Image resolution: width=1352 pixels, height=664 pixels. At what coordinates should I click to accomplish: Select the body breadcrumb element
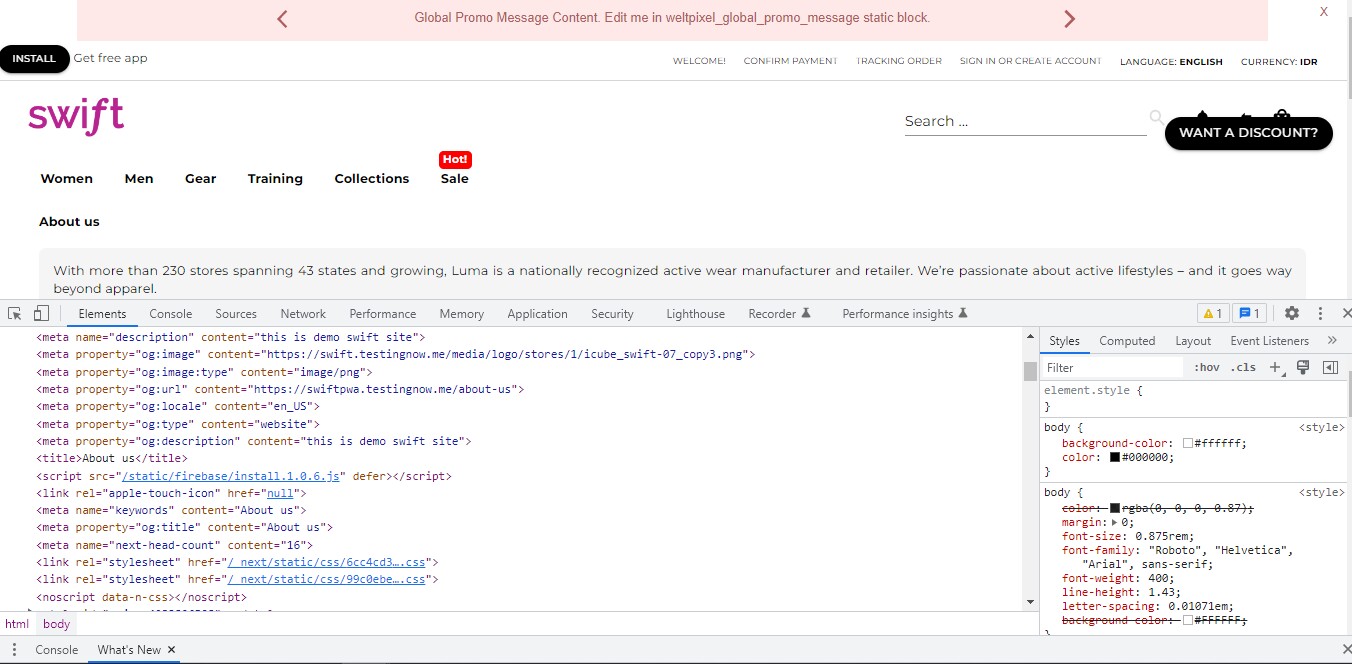[x=56, y=624]
